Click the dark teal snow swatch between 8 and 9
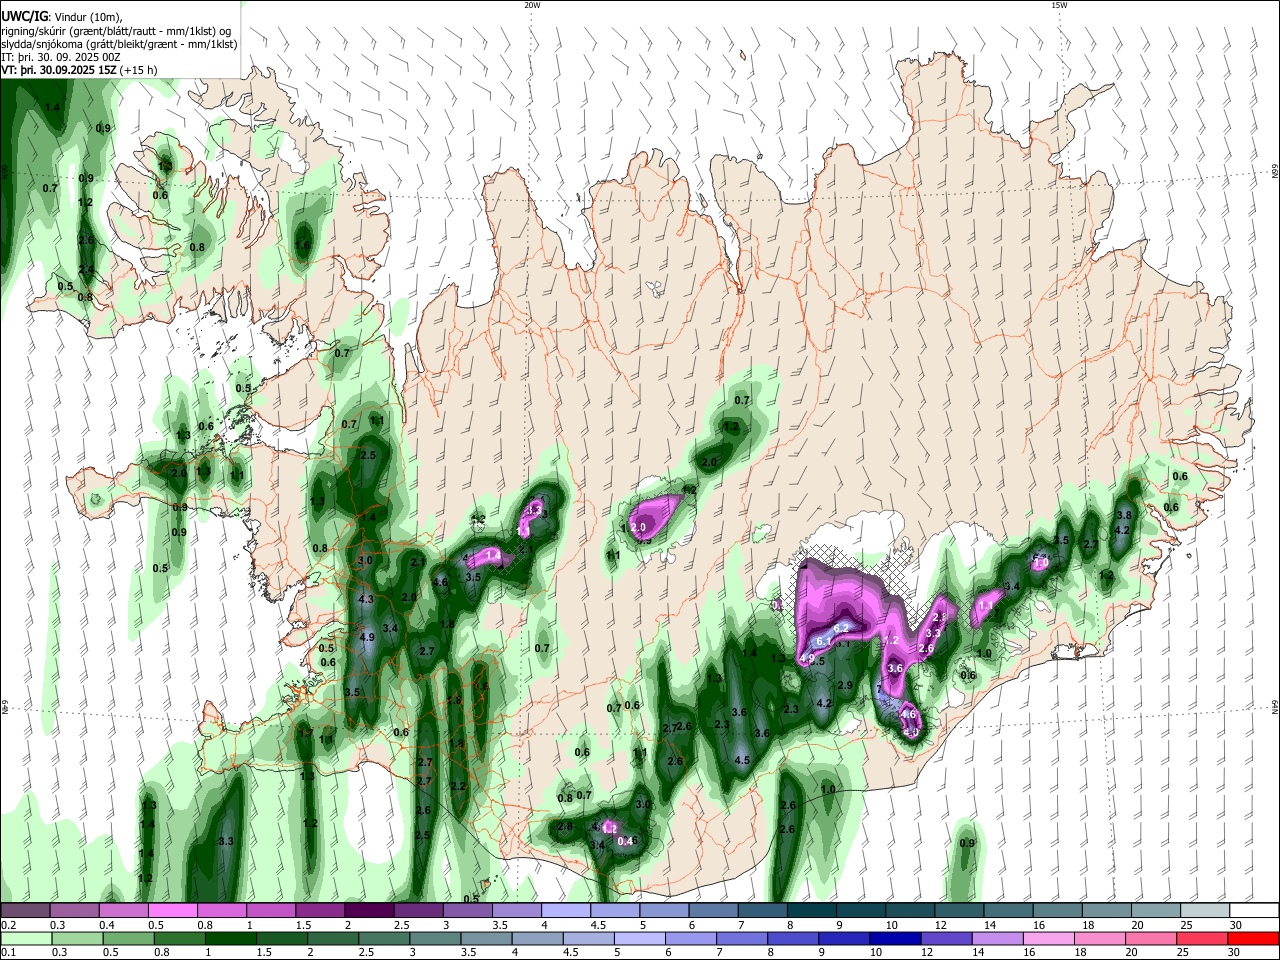 (812, 911)
